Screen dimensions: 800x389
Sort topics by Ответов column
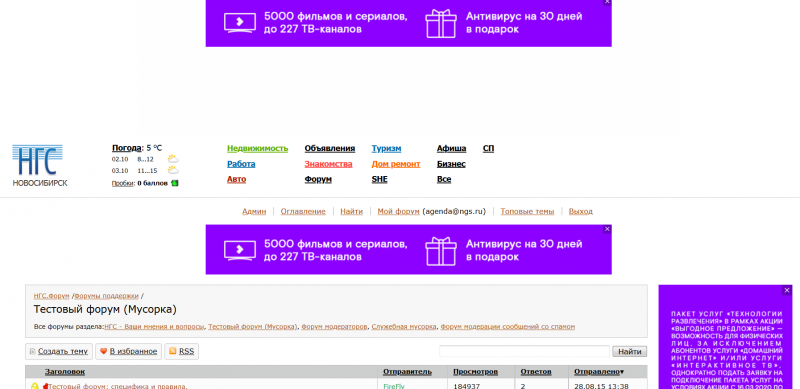click(x=536, y=372)
